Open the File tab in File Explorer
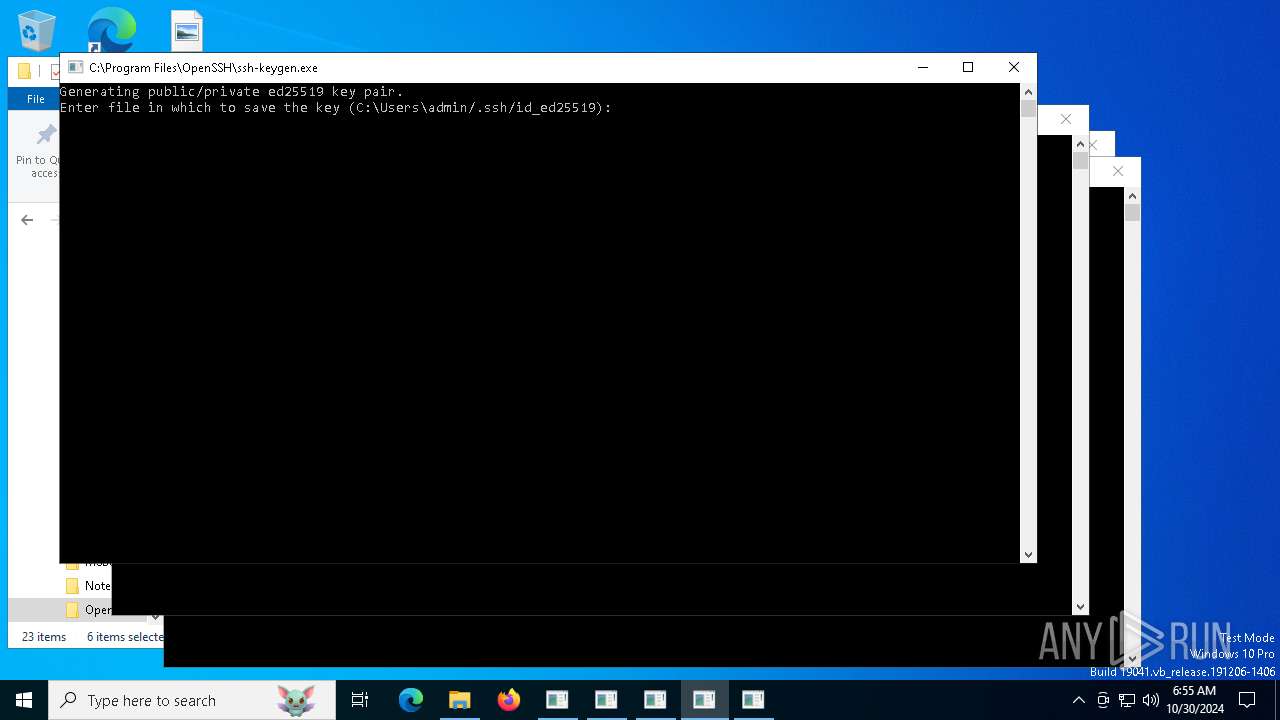 (x=35, y=99)
